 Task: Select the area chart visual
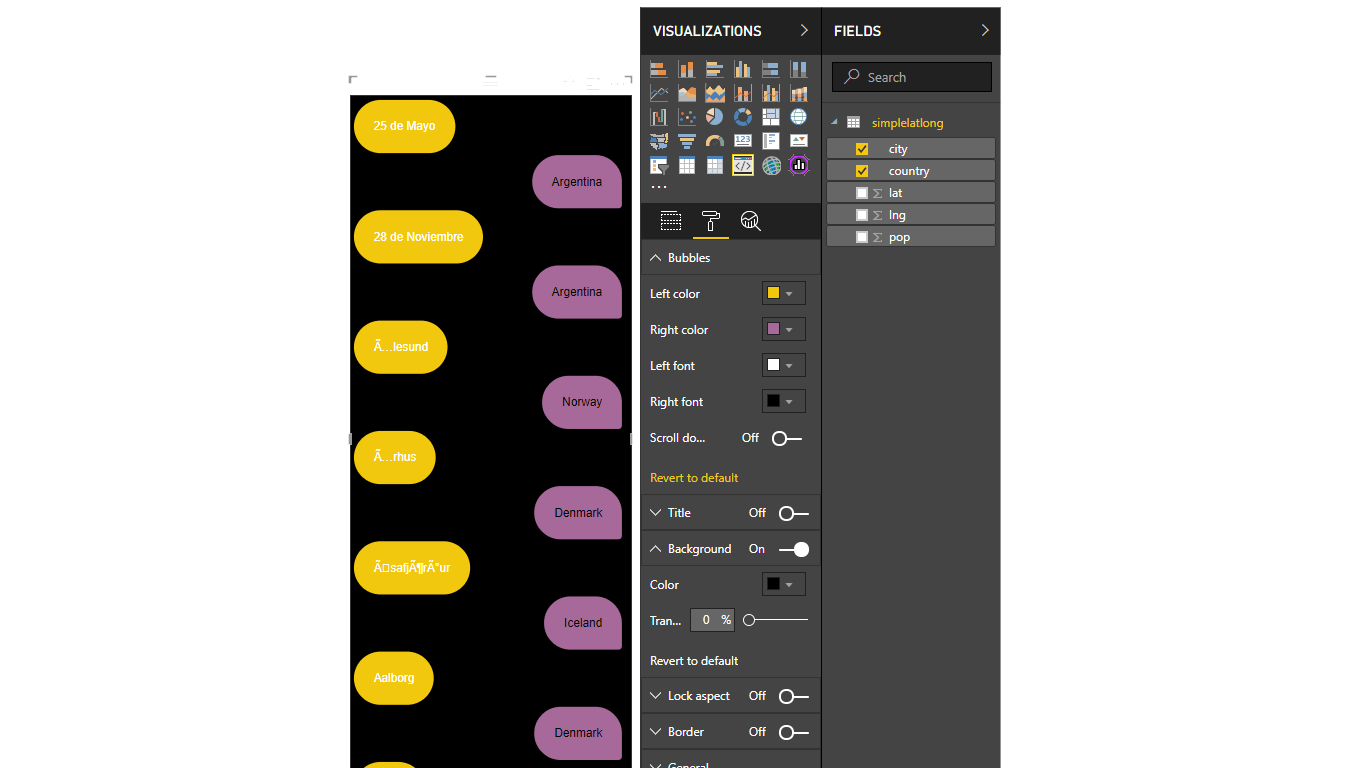[x=687, y=93]
